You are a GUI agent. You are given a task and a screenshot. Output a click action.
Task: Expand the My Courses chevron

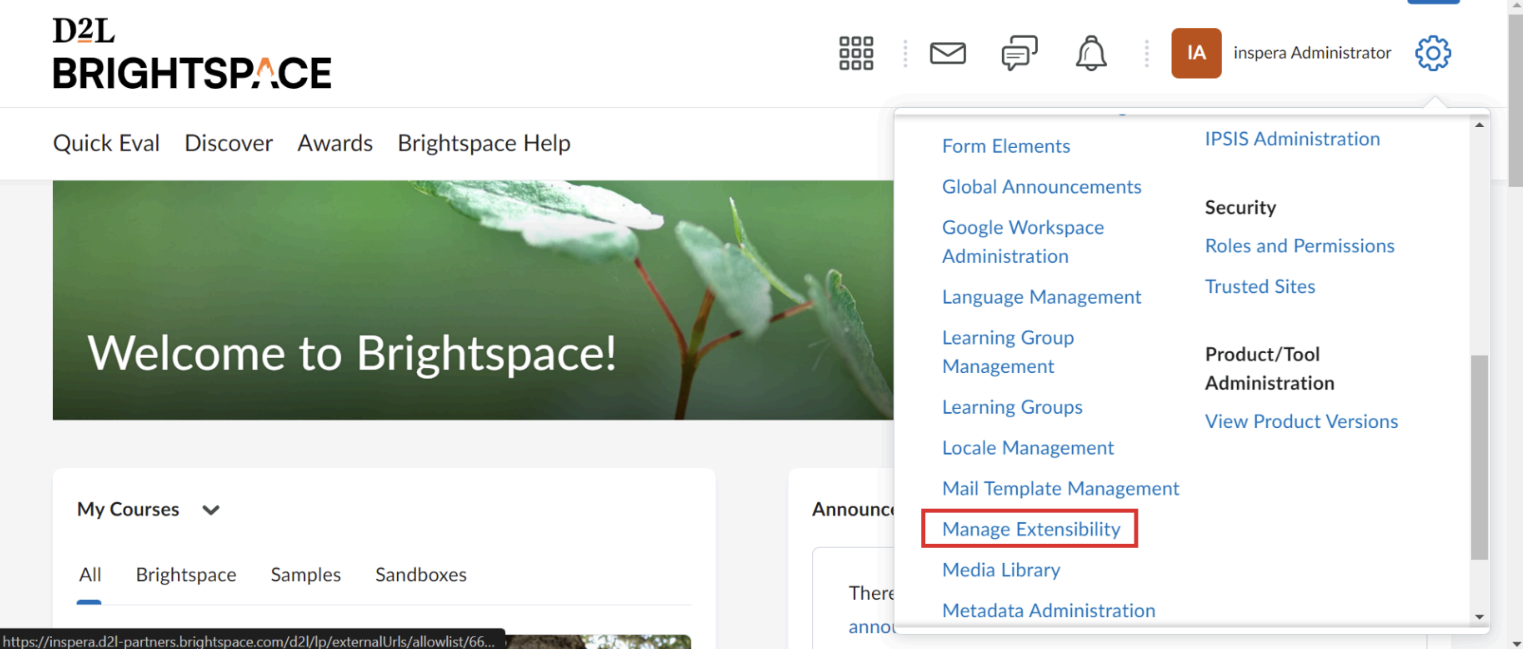(x=210, y=510)
